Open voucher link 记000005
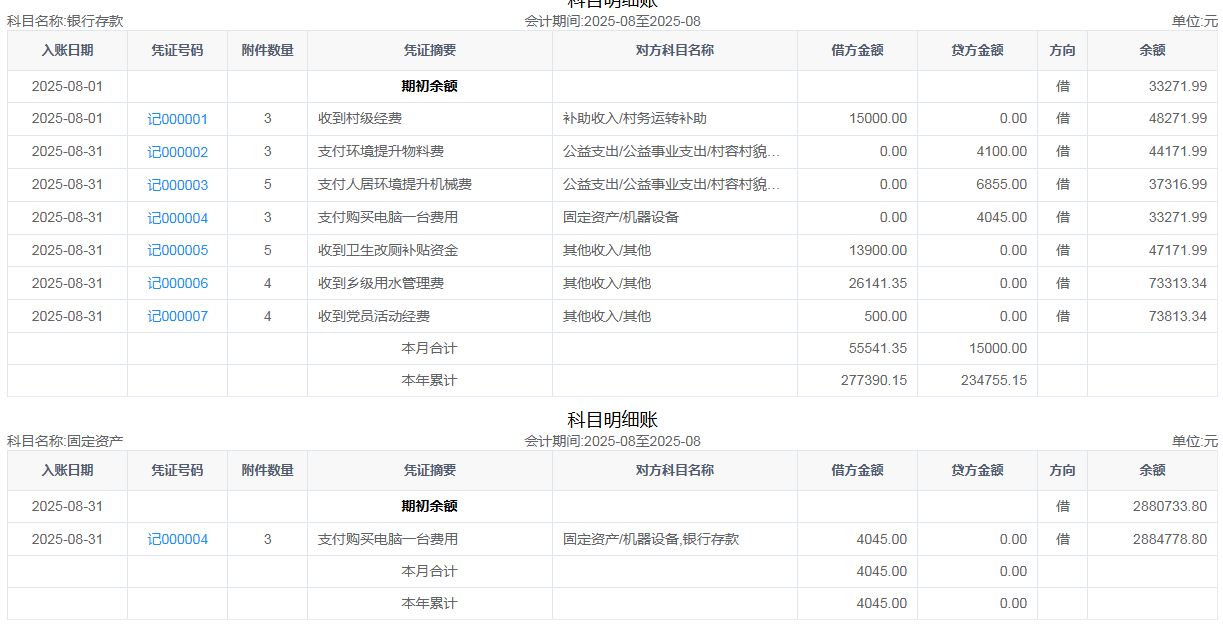The height and width of the screenshot is (643, 1223). pyautogui.click(x=177, y=251)
